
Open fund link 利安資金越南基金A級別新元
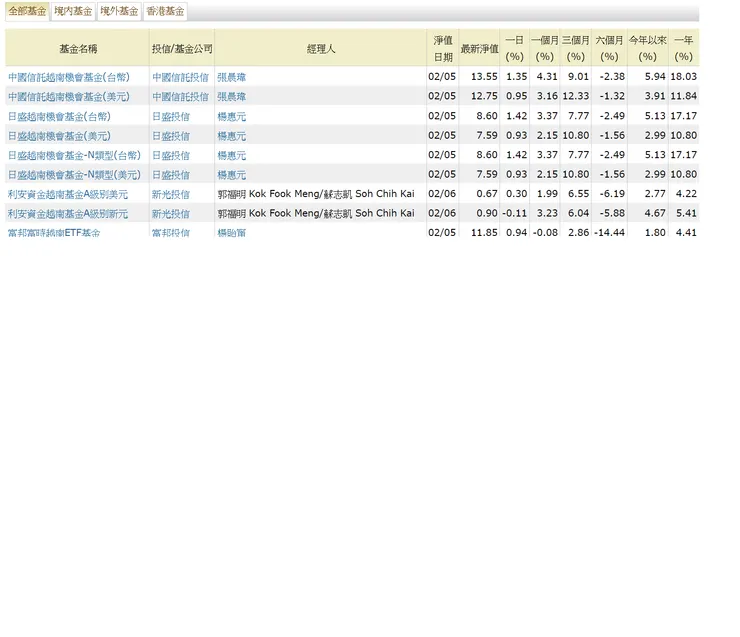pos(68,214)
